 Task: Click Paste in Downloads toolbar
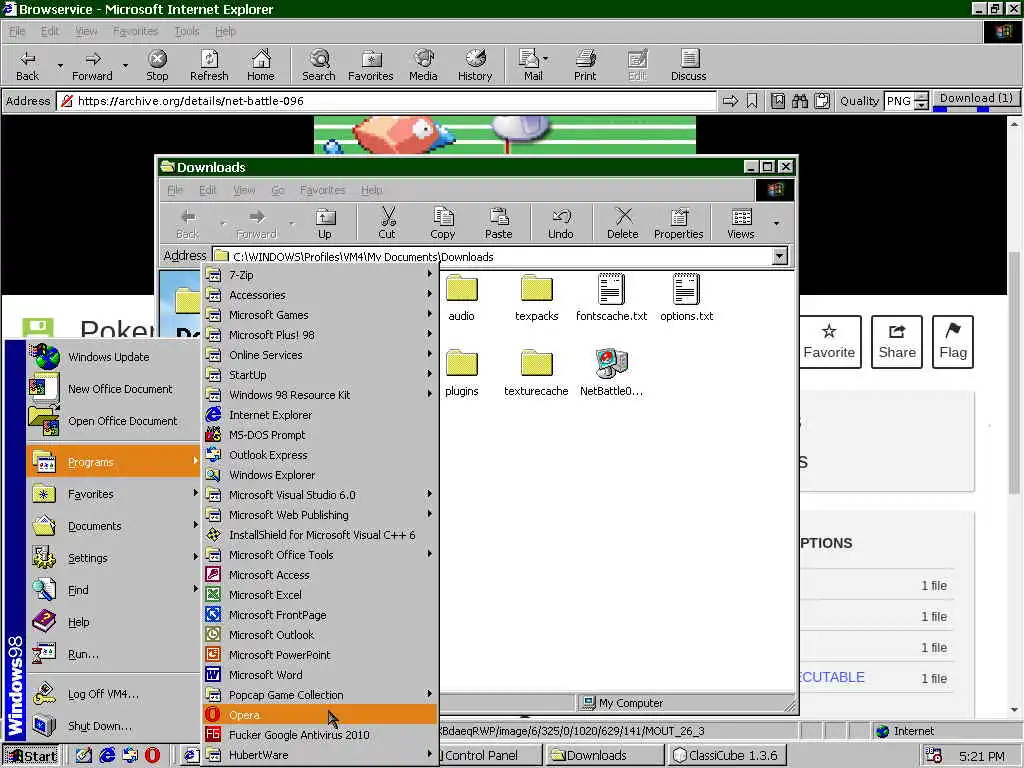click(x=498, y=224)
